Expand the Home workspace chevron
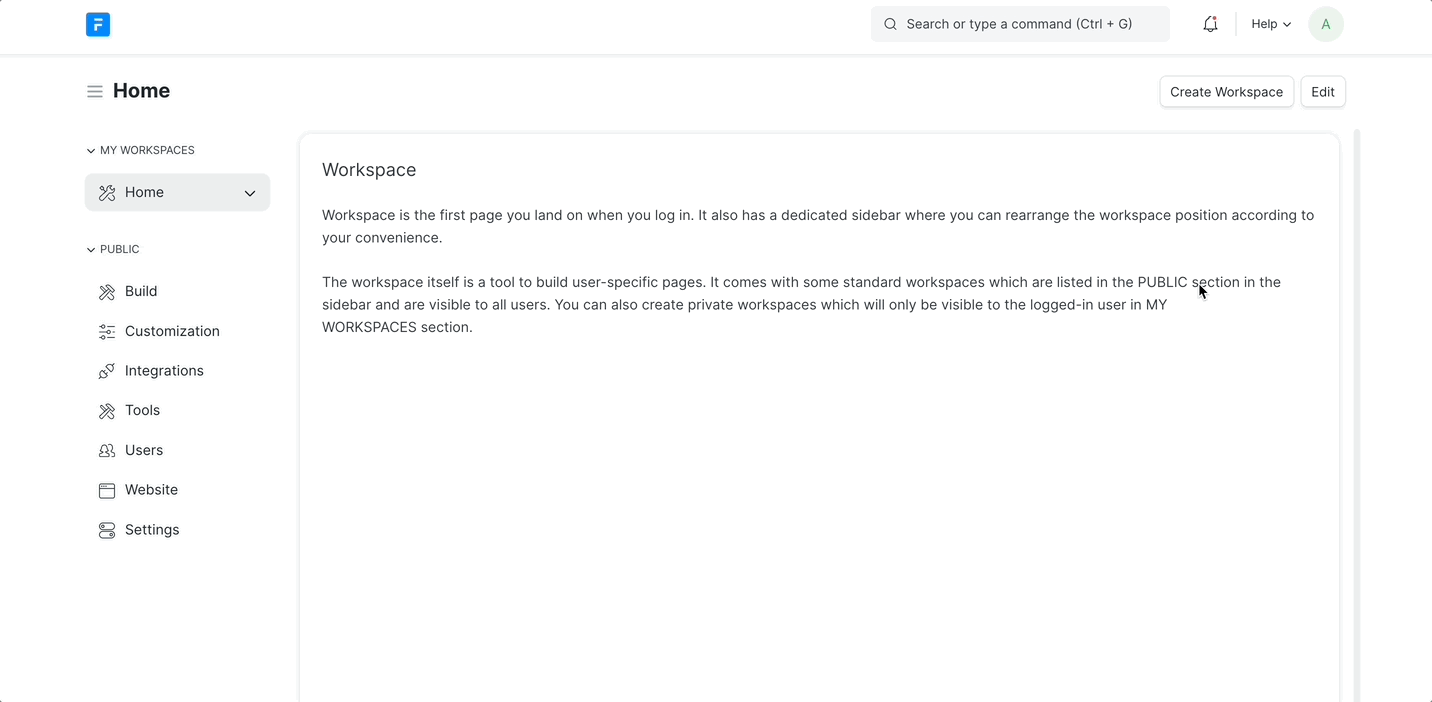Screen dimensions: 1432x702 250,193
